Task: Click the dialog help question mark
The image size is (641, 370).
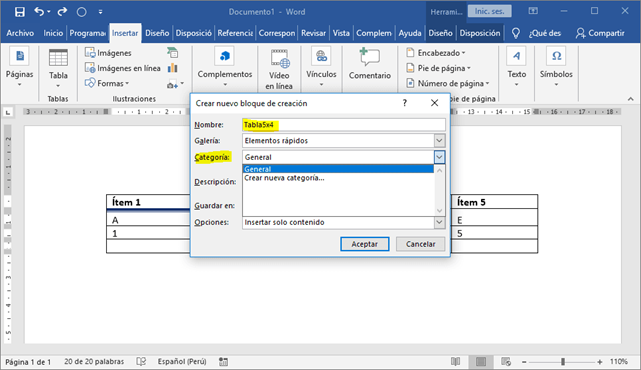Action: (x=405, y=103)
